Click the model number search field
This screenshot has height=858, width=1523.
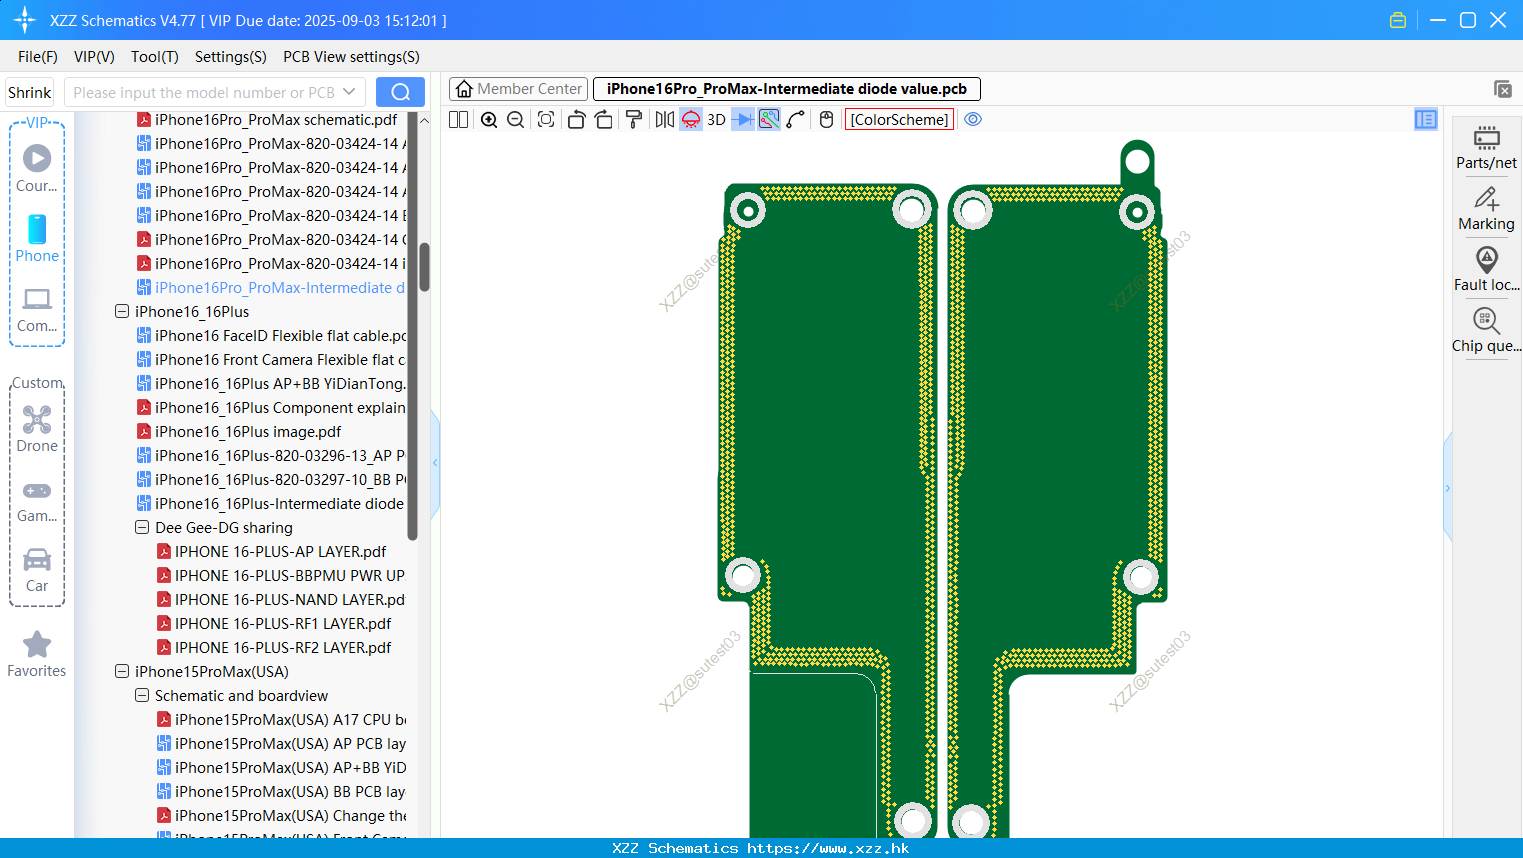203,92
